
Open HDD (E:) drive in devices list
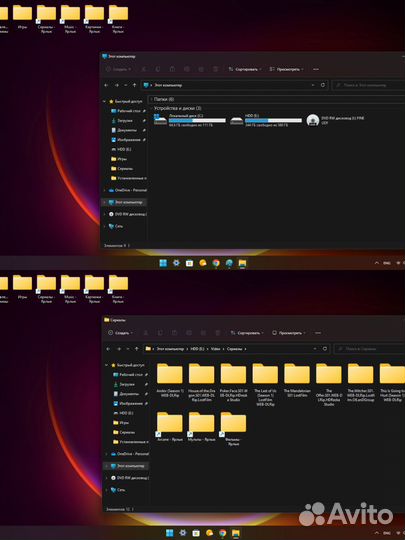point(266,120)
